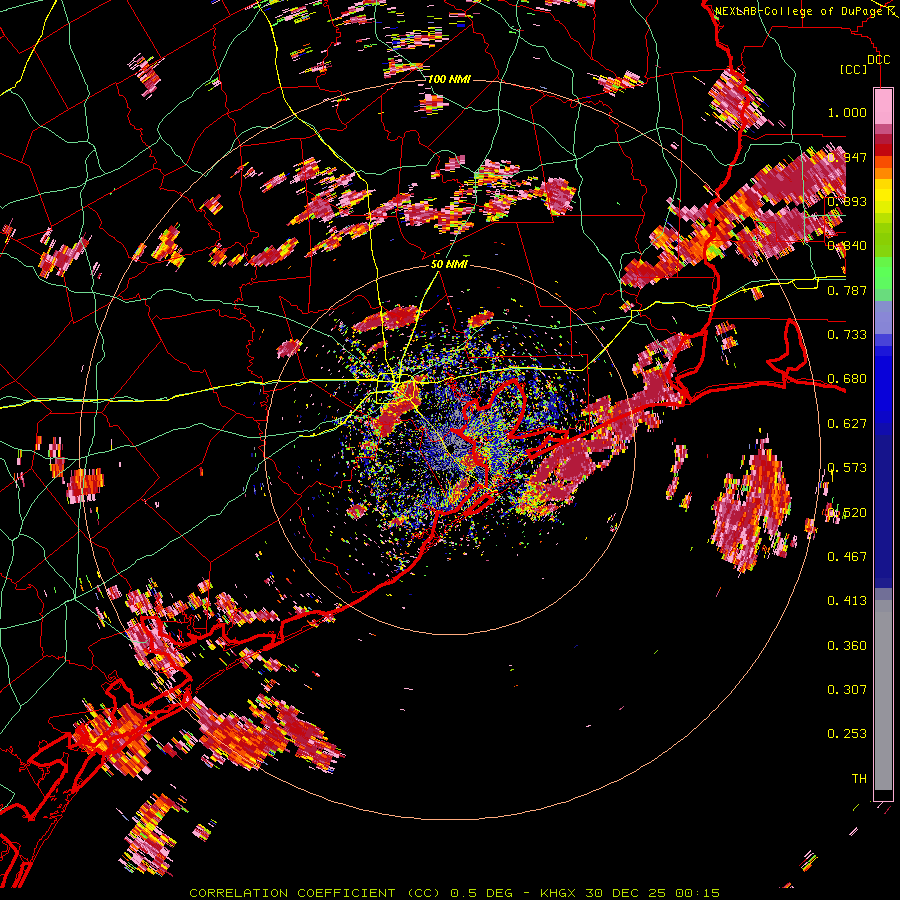900x900 pixels.
Task: Select the 0.680 scale value
Action: (x=847, y=379)
